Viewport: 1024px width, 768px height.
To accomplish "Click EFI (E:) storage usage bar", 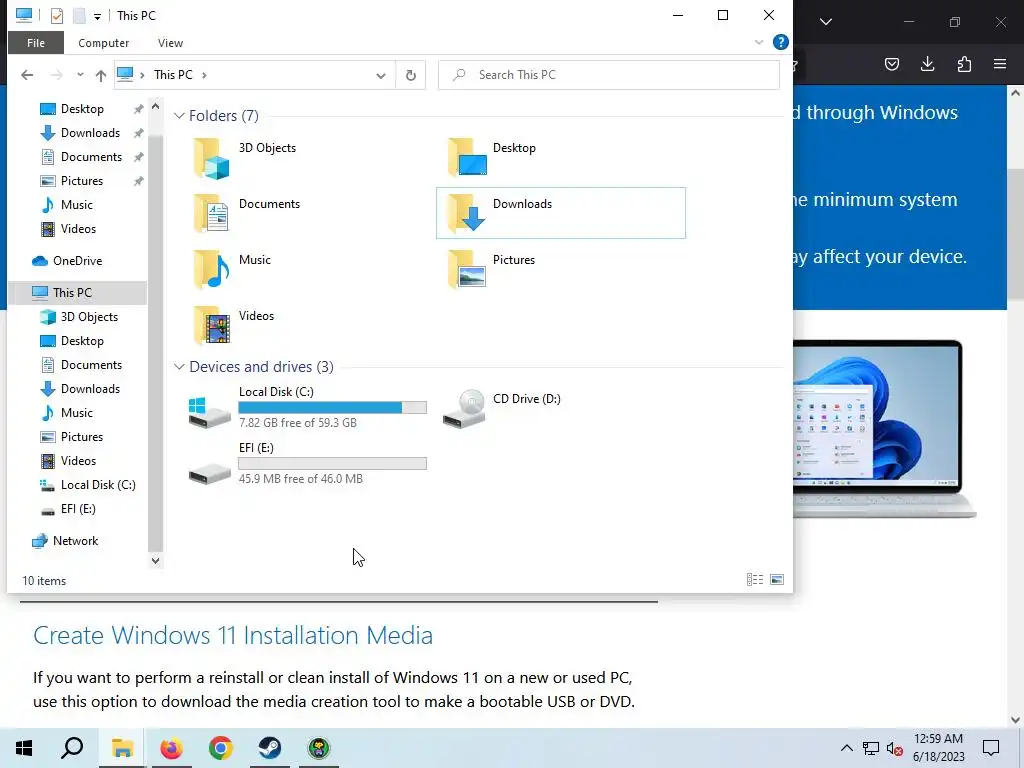I will 332,464.
